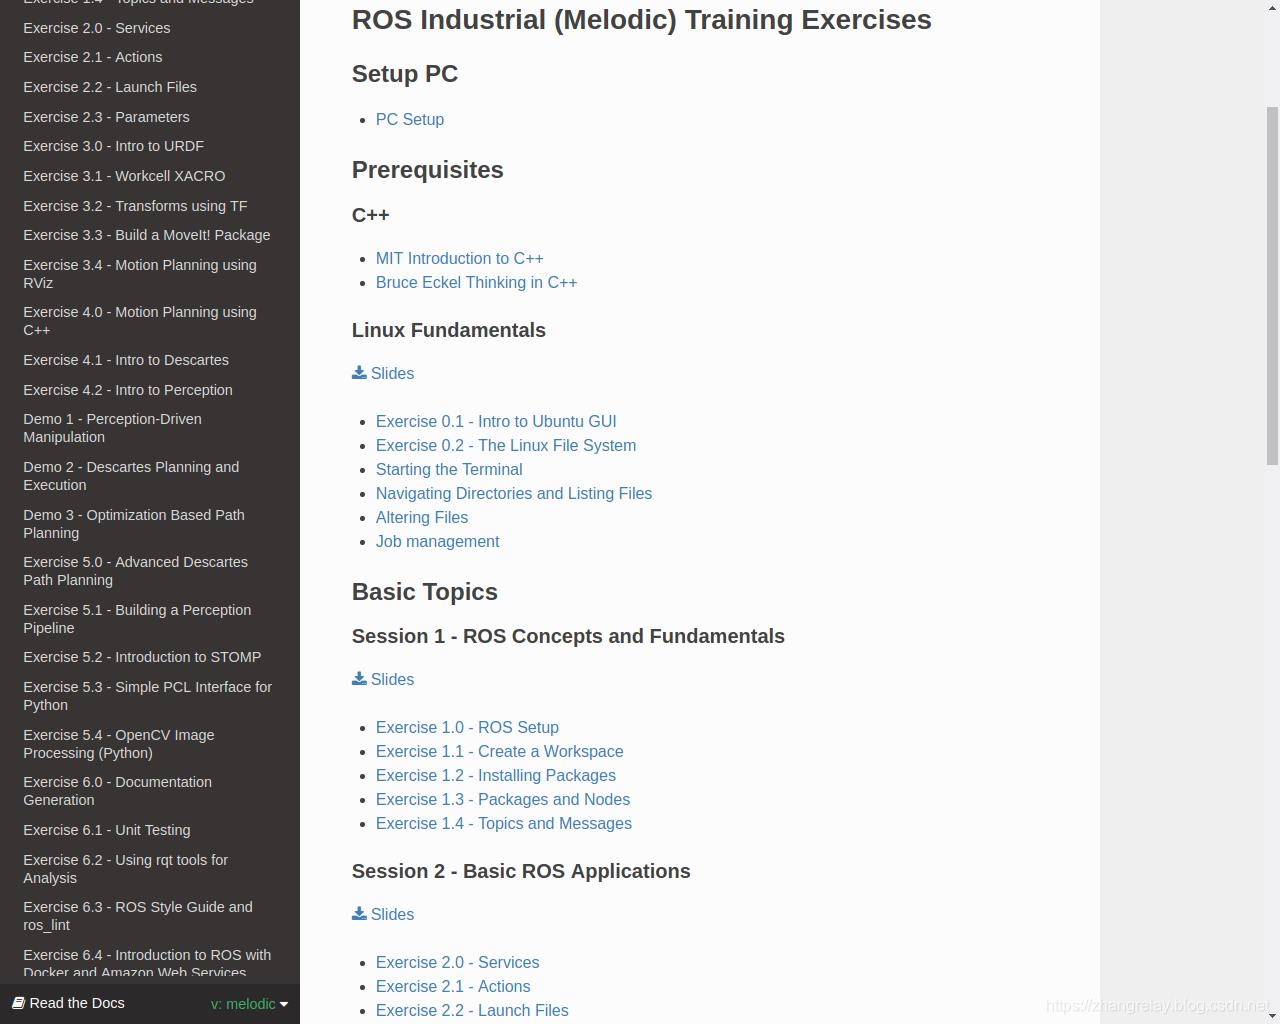Click Slides link under Session 1
The height and width of the screenshot is (1024, 1280).
392,679
